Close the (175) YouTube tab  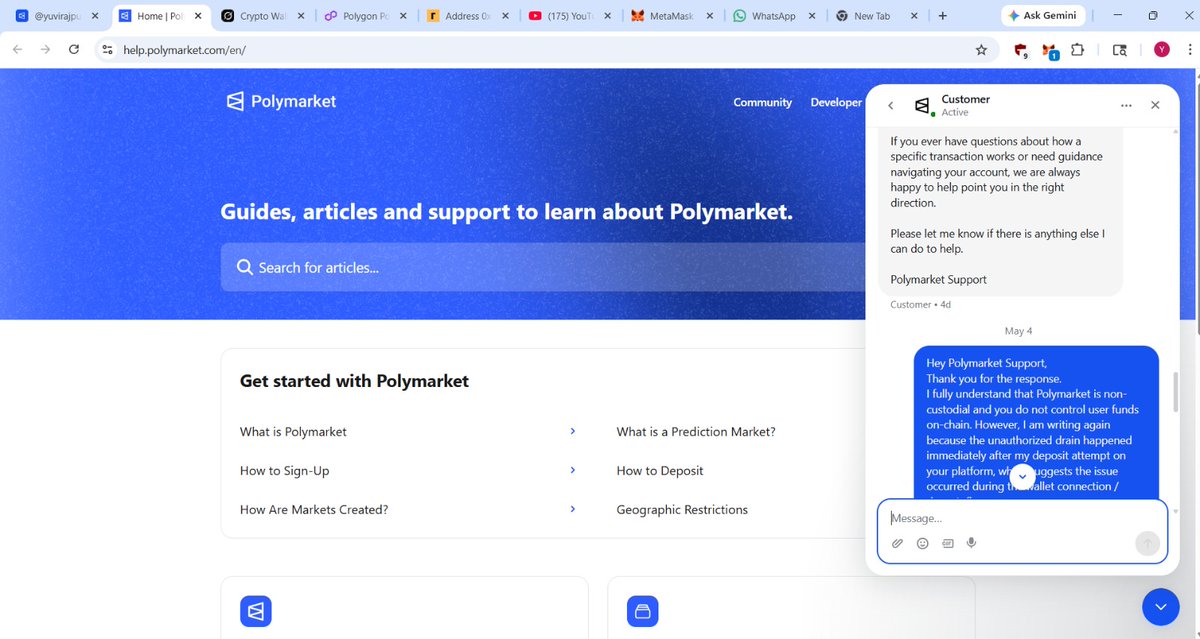pos(609,16)
